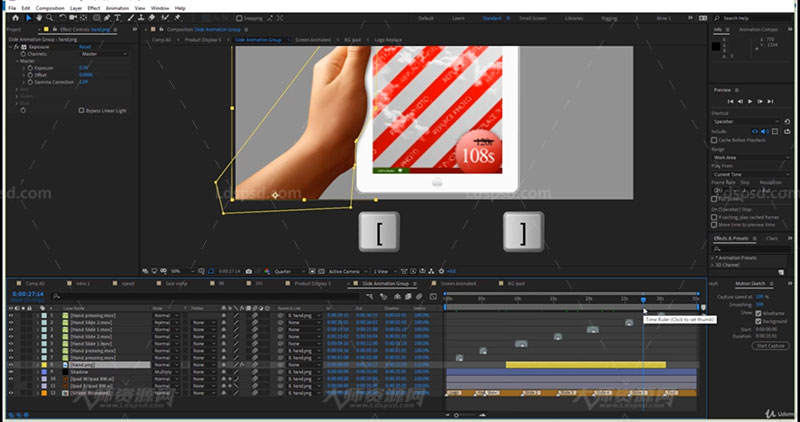
Task: Open the Channels Master dropdown
Action: (x=104, y=54)
